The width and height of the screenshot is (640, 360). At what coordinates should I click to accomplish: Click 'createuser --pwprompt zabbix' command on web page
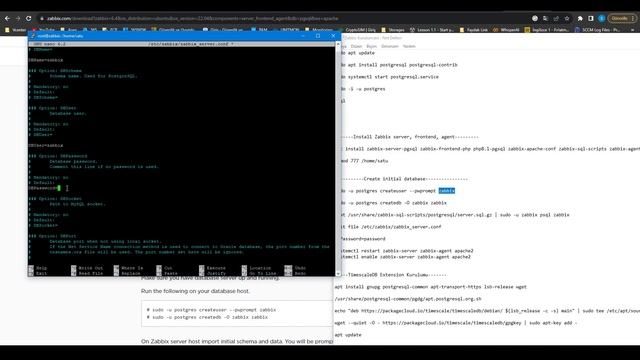[211, 310]
